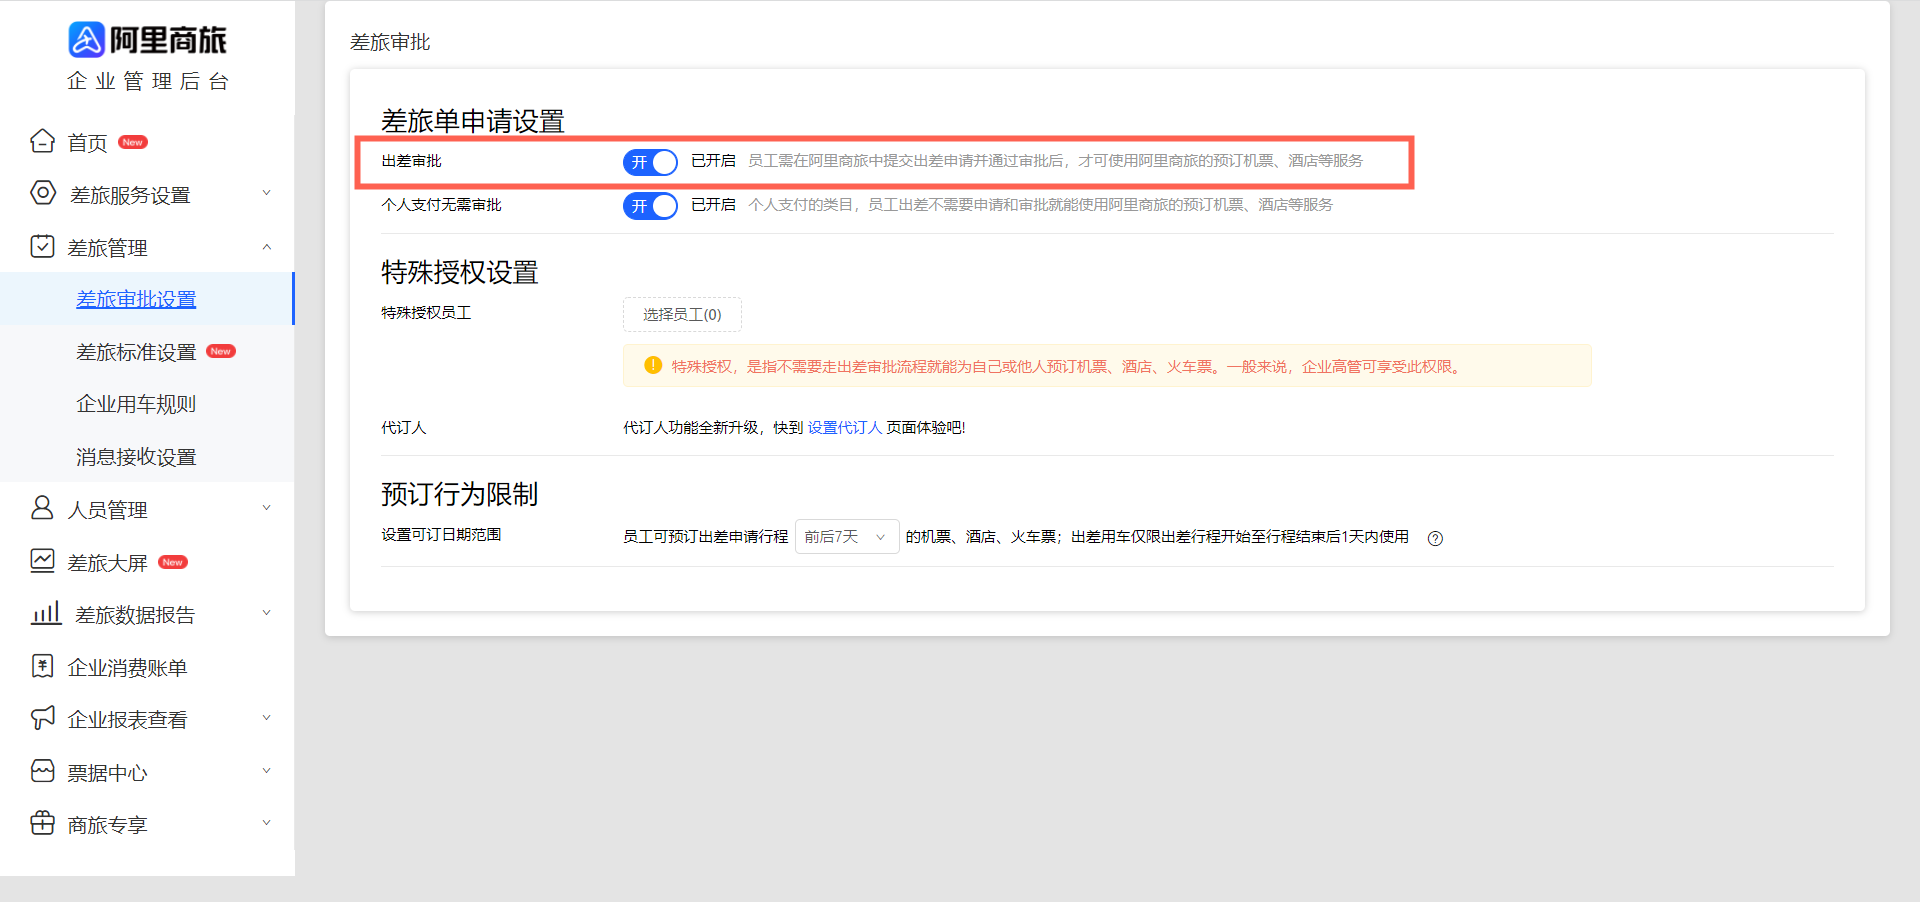The width and height of the screenshot is (1920, 902).
Task: Click the question mark help icon after 1天内使用
Action: (x=1435, y=538)
